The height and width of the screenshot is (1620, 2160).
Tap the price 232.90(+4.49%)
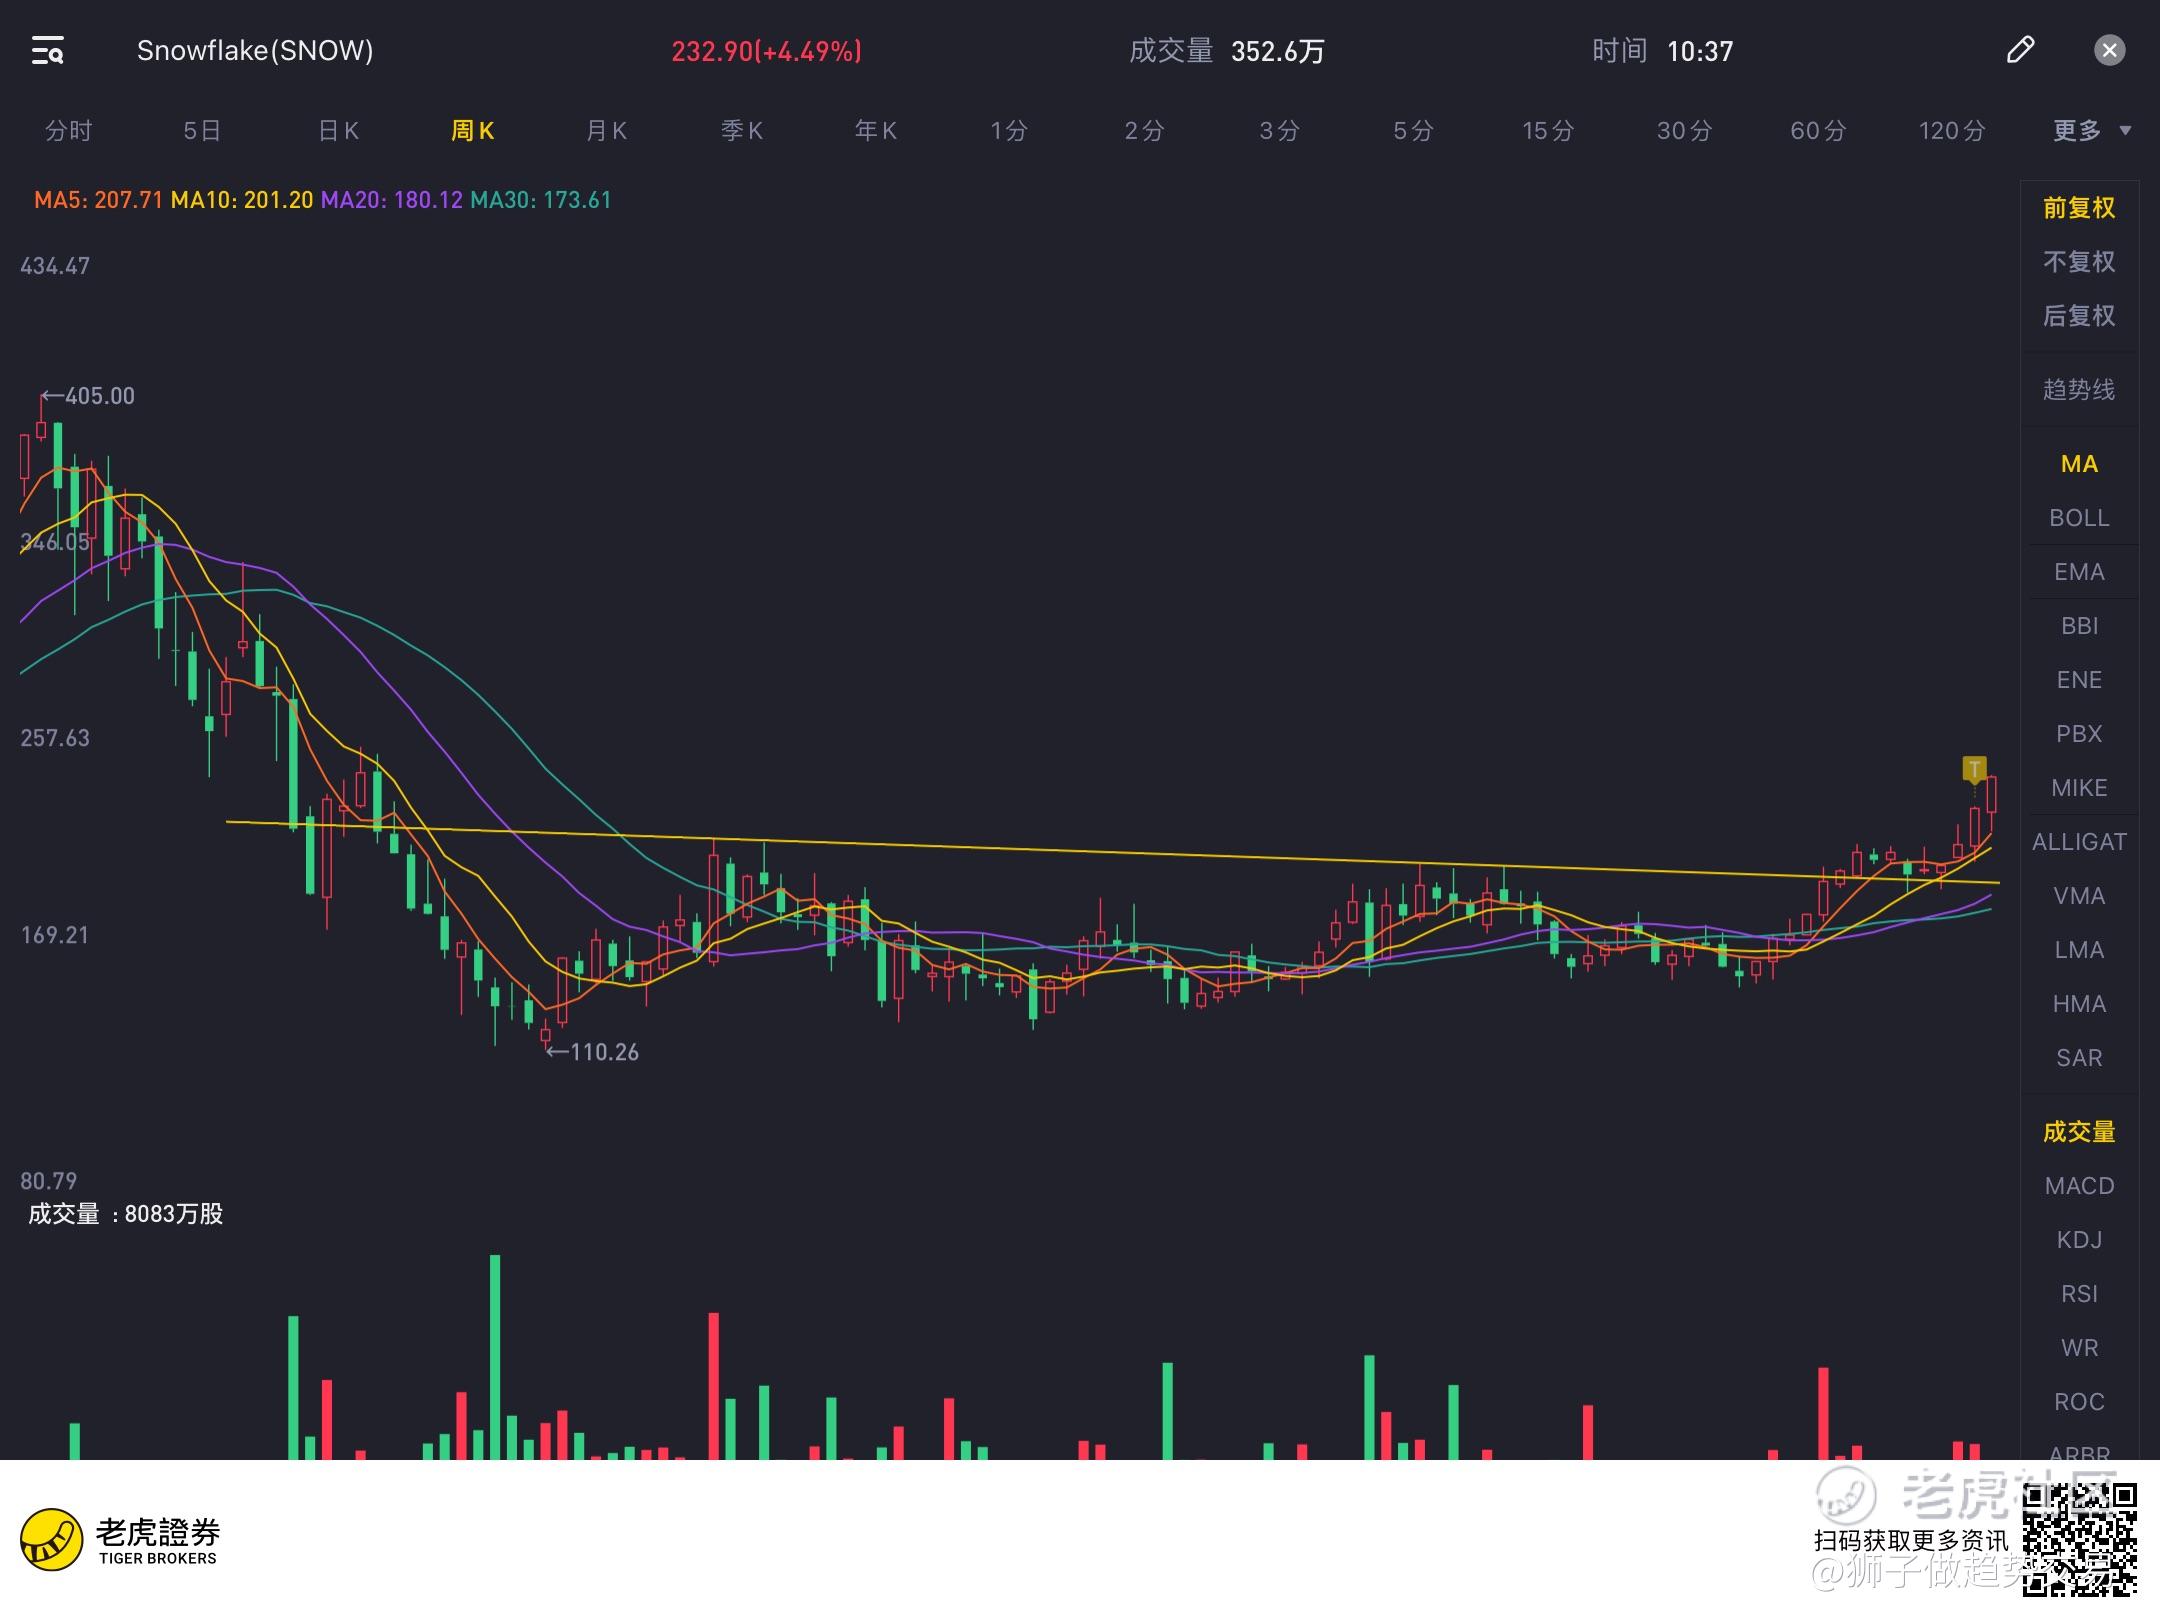pyautogui.click(x=766, y=51)
